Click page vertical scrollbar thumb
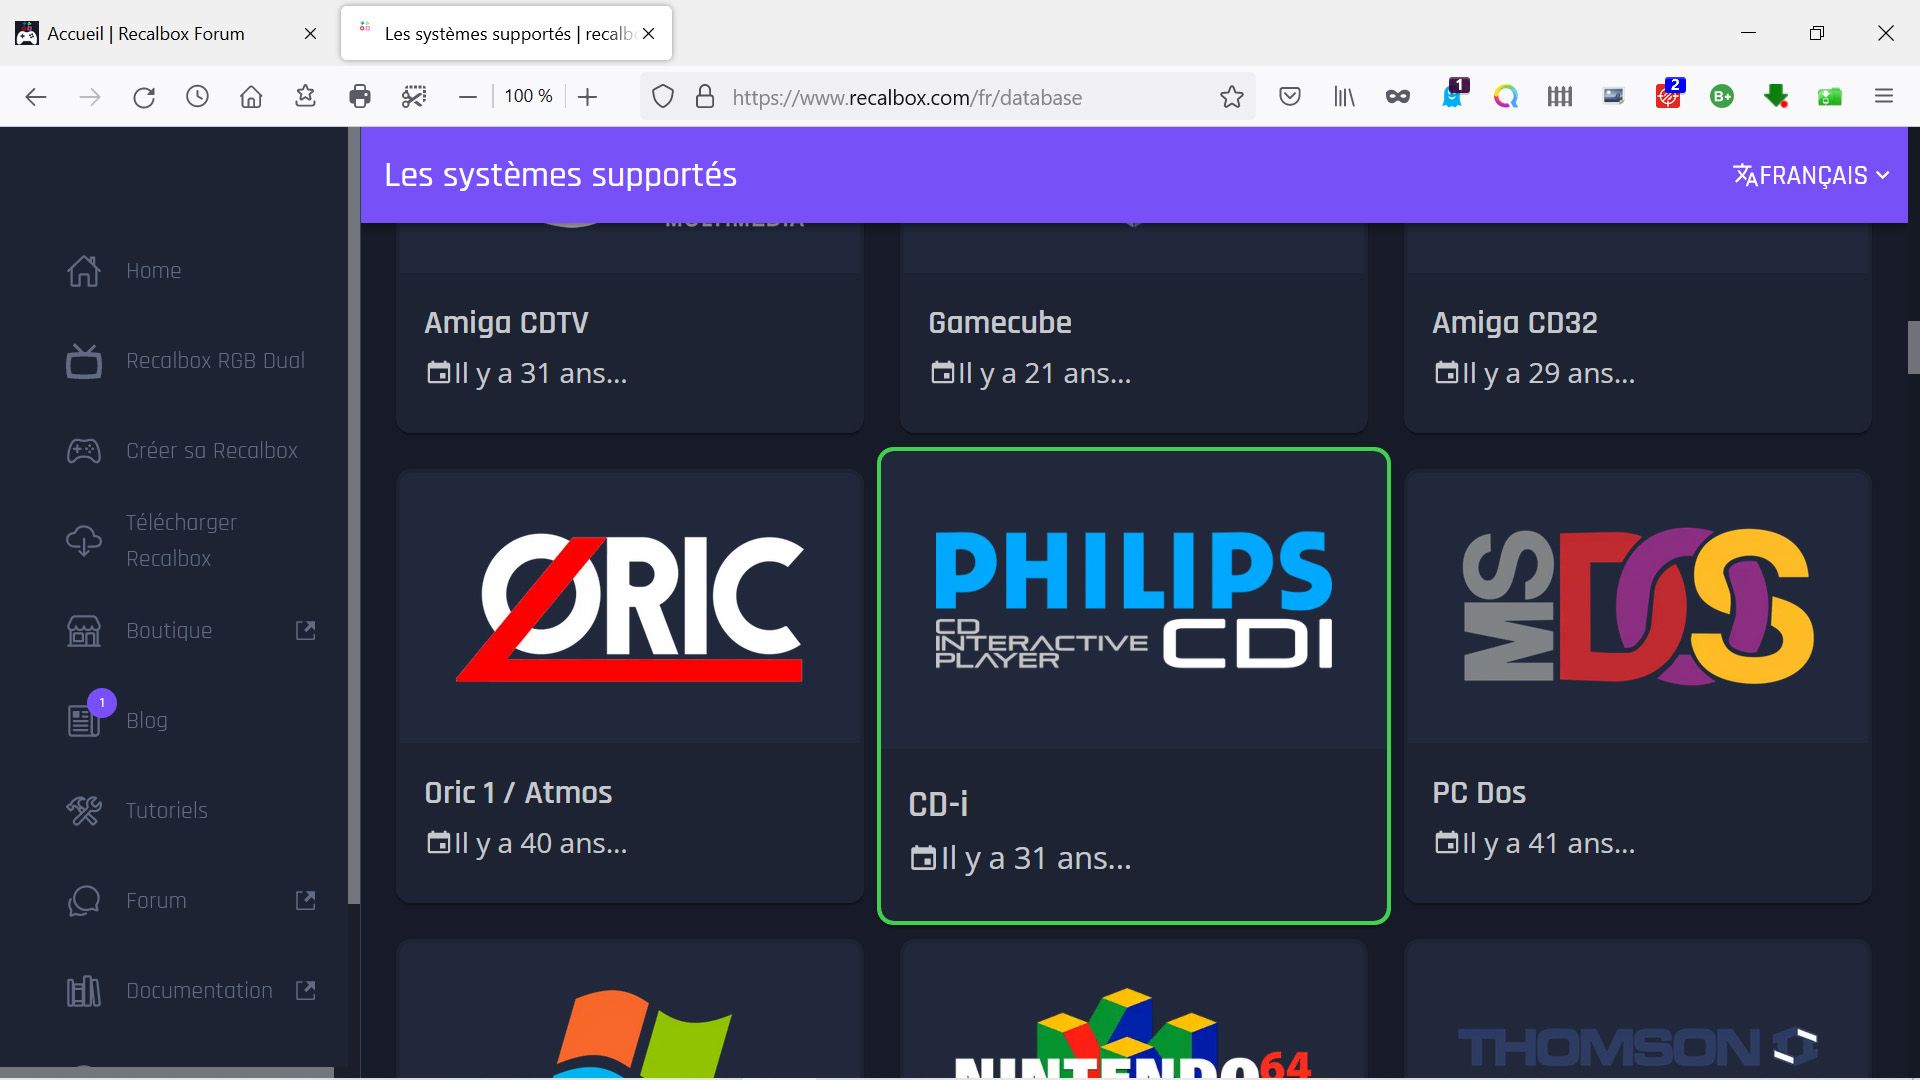This screenshot has width=1920, height=1080. (x=1913, y=347)
